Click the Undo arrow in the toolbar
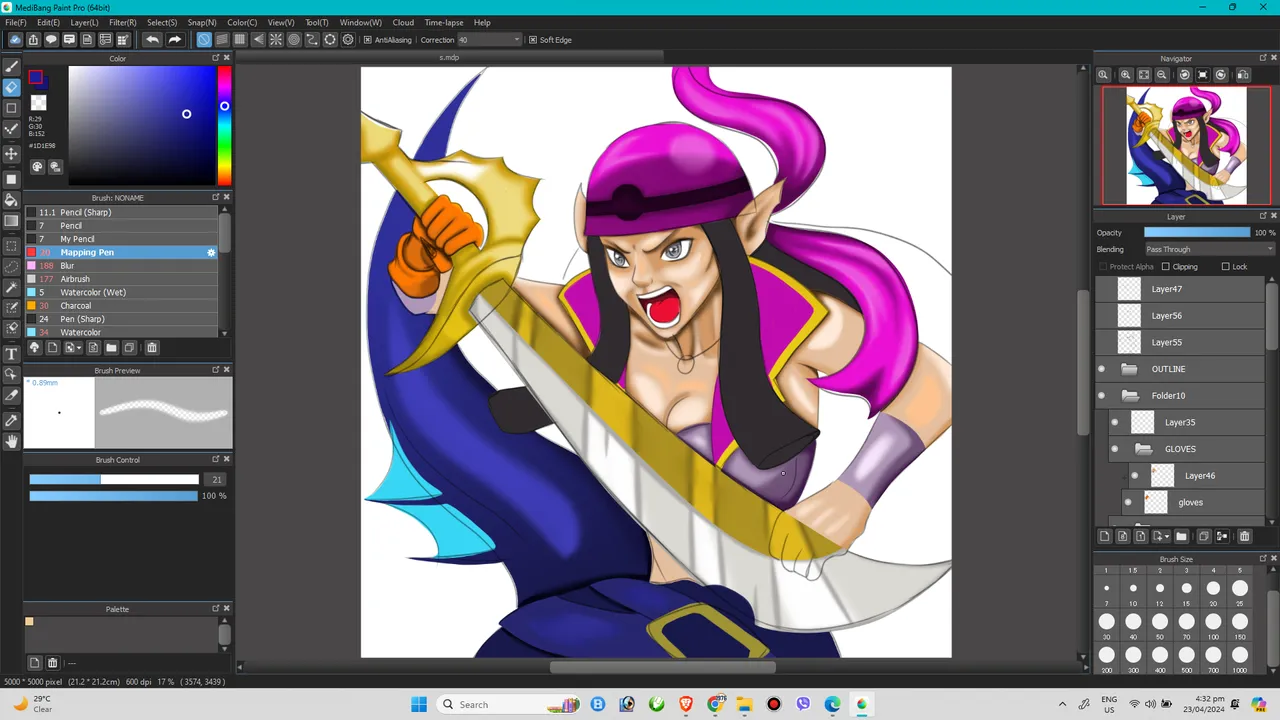Viewport: 1280px width, 720px height. point(152,40)
